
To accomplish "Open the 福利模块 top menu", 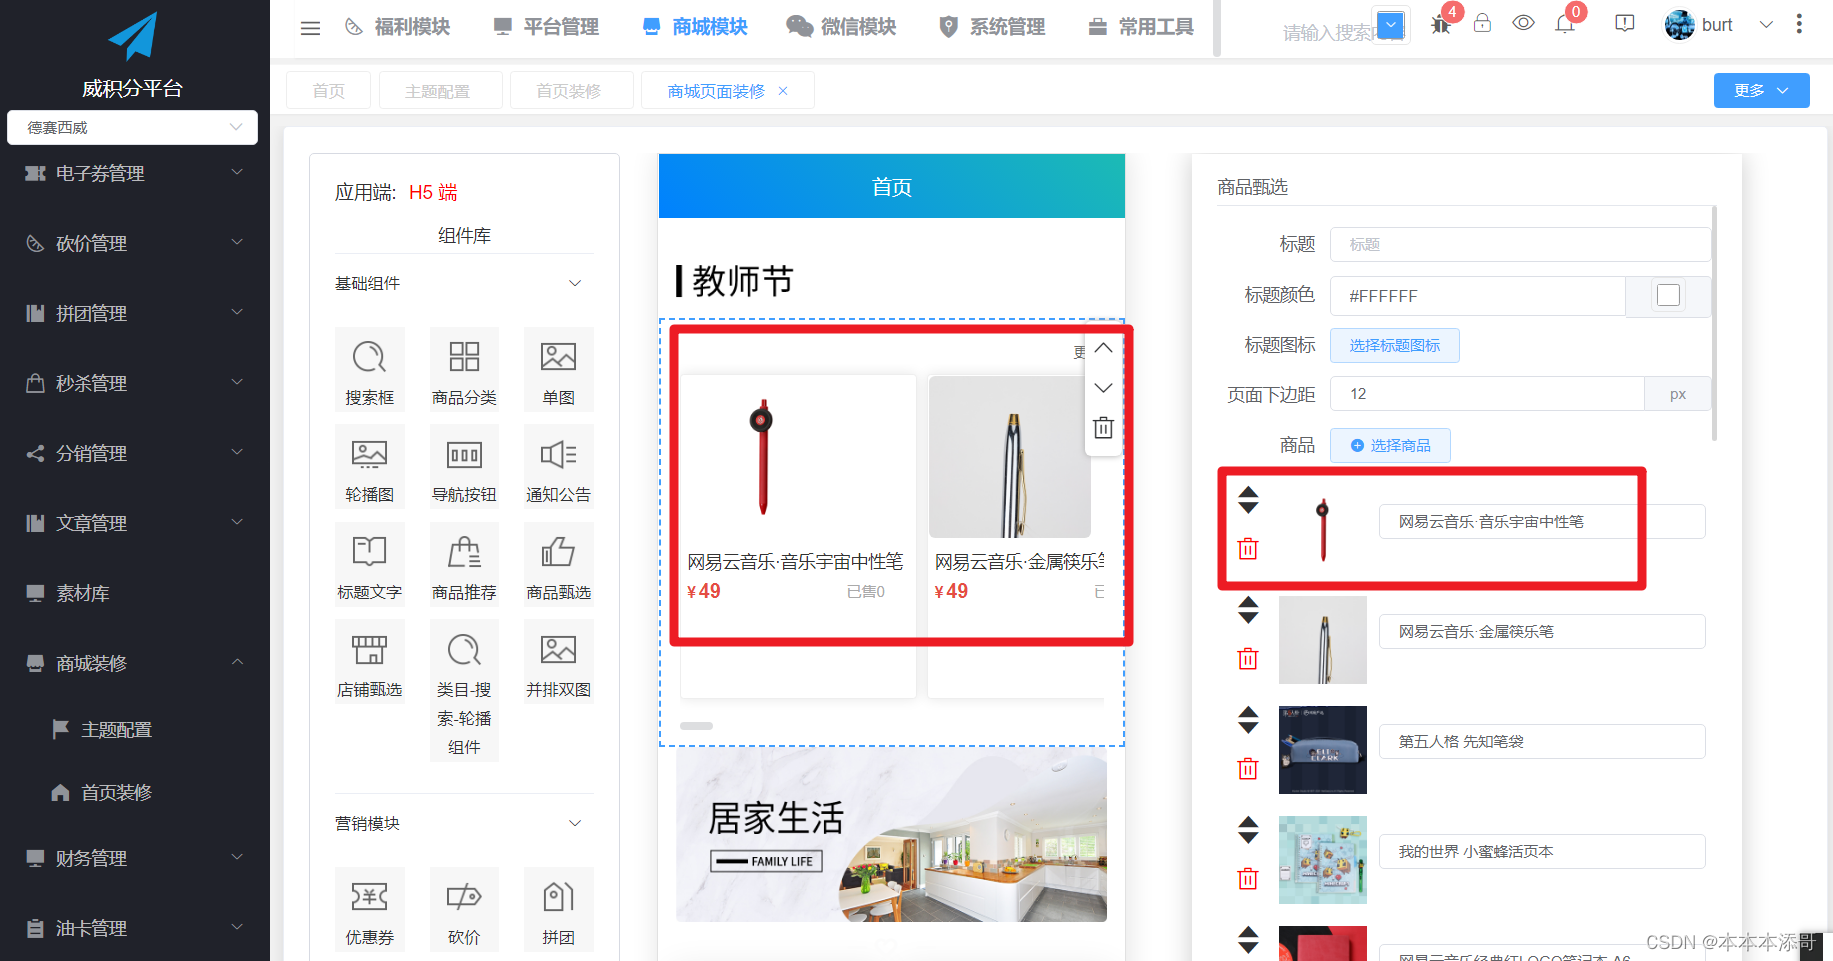I will click(x=397, y=27).
